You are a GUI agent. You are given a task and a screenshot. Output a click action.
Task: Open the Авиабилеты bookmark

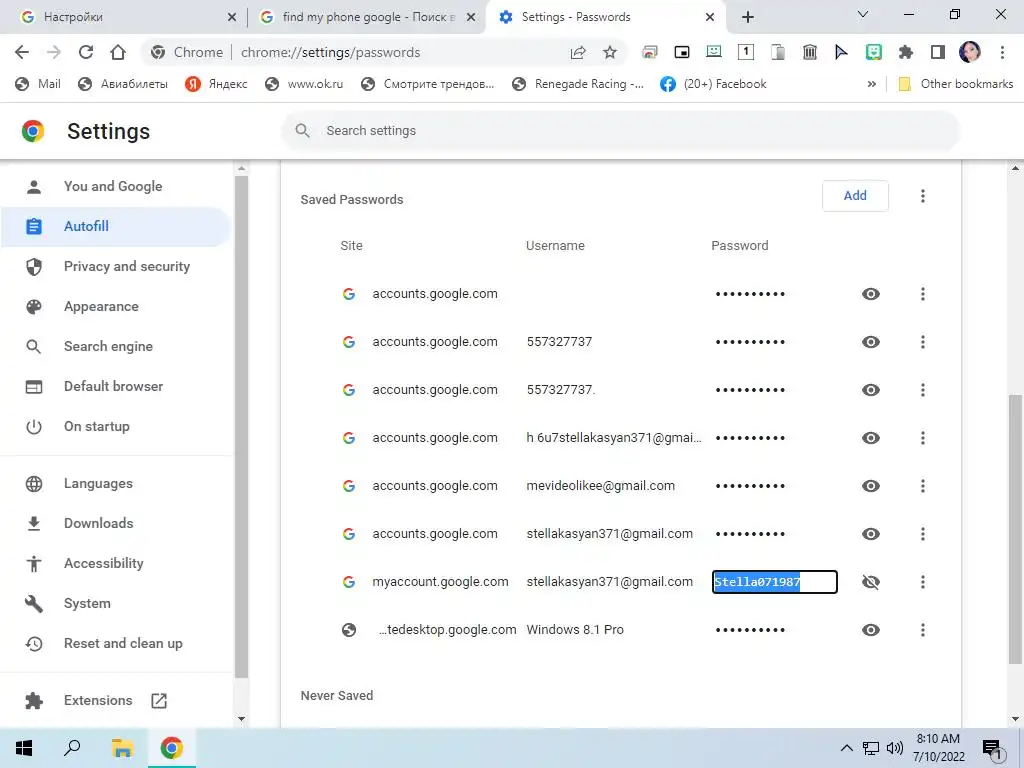[123, 84]
